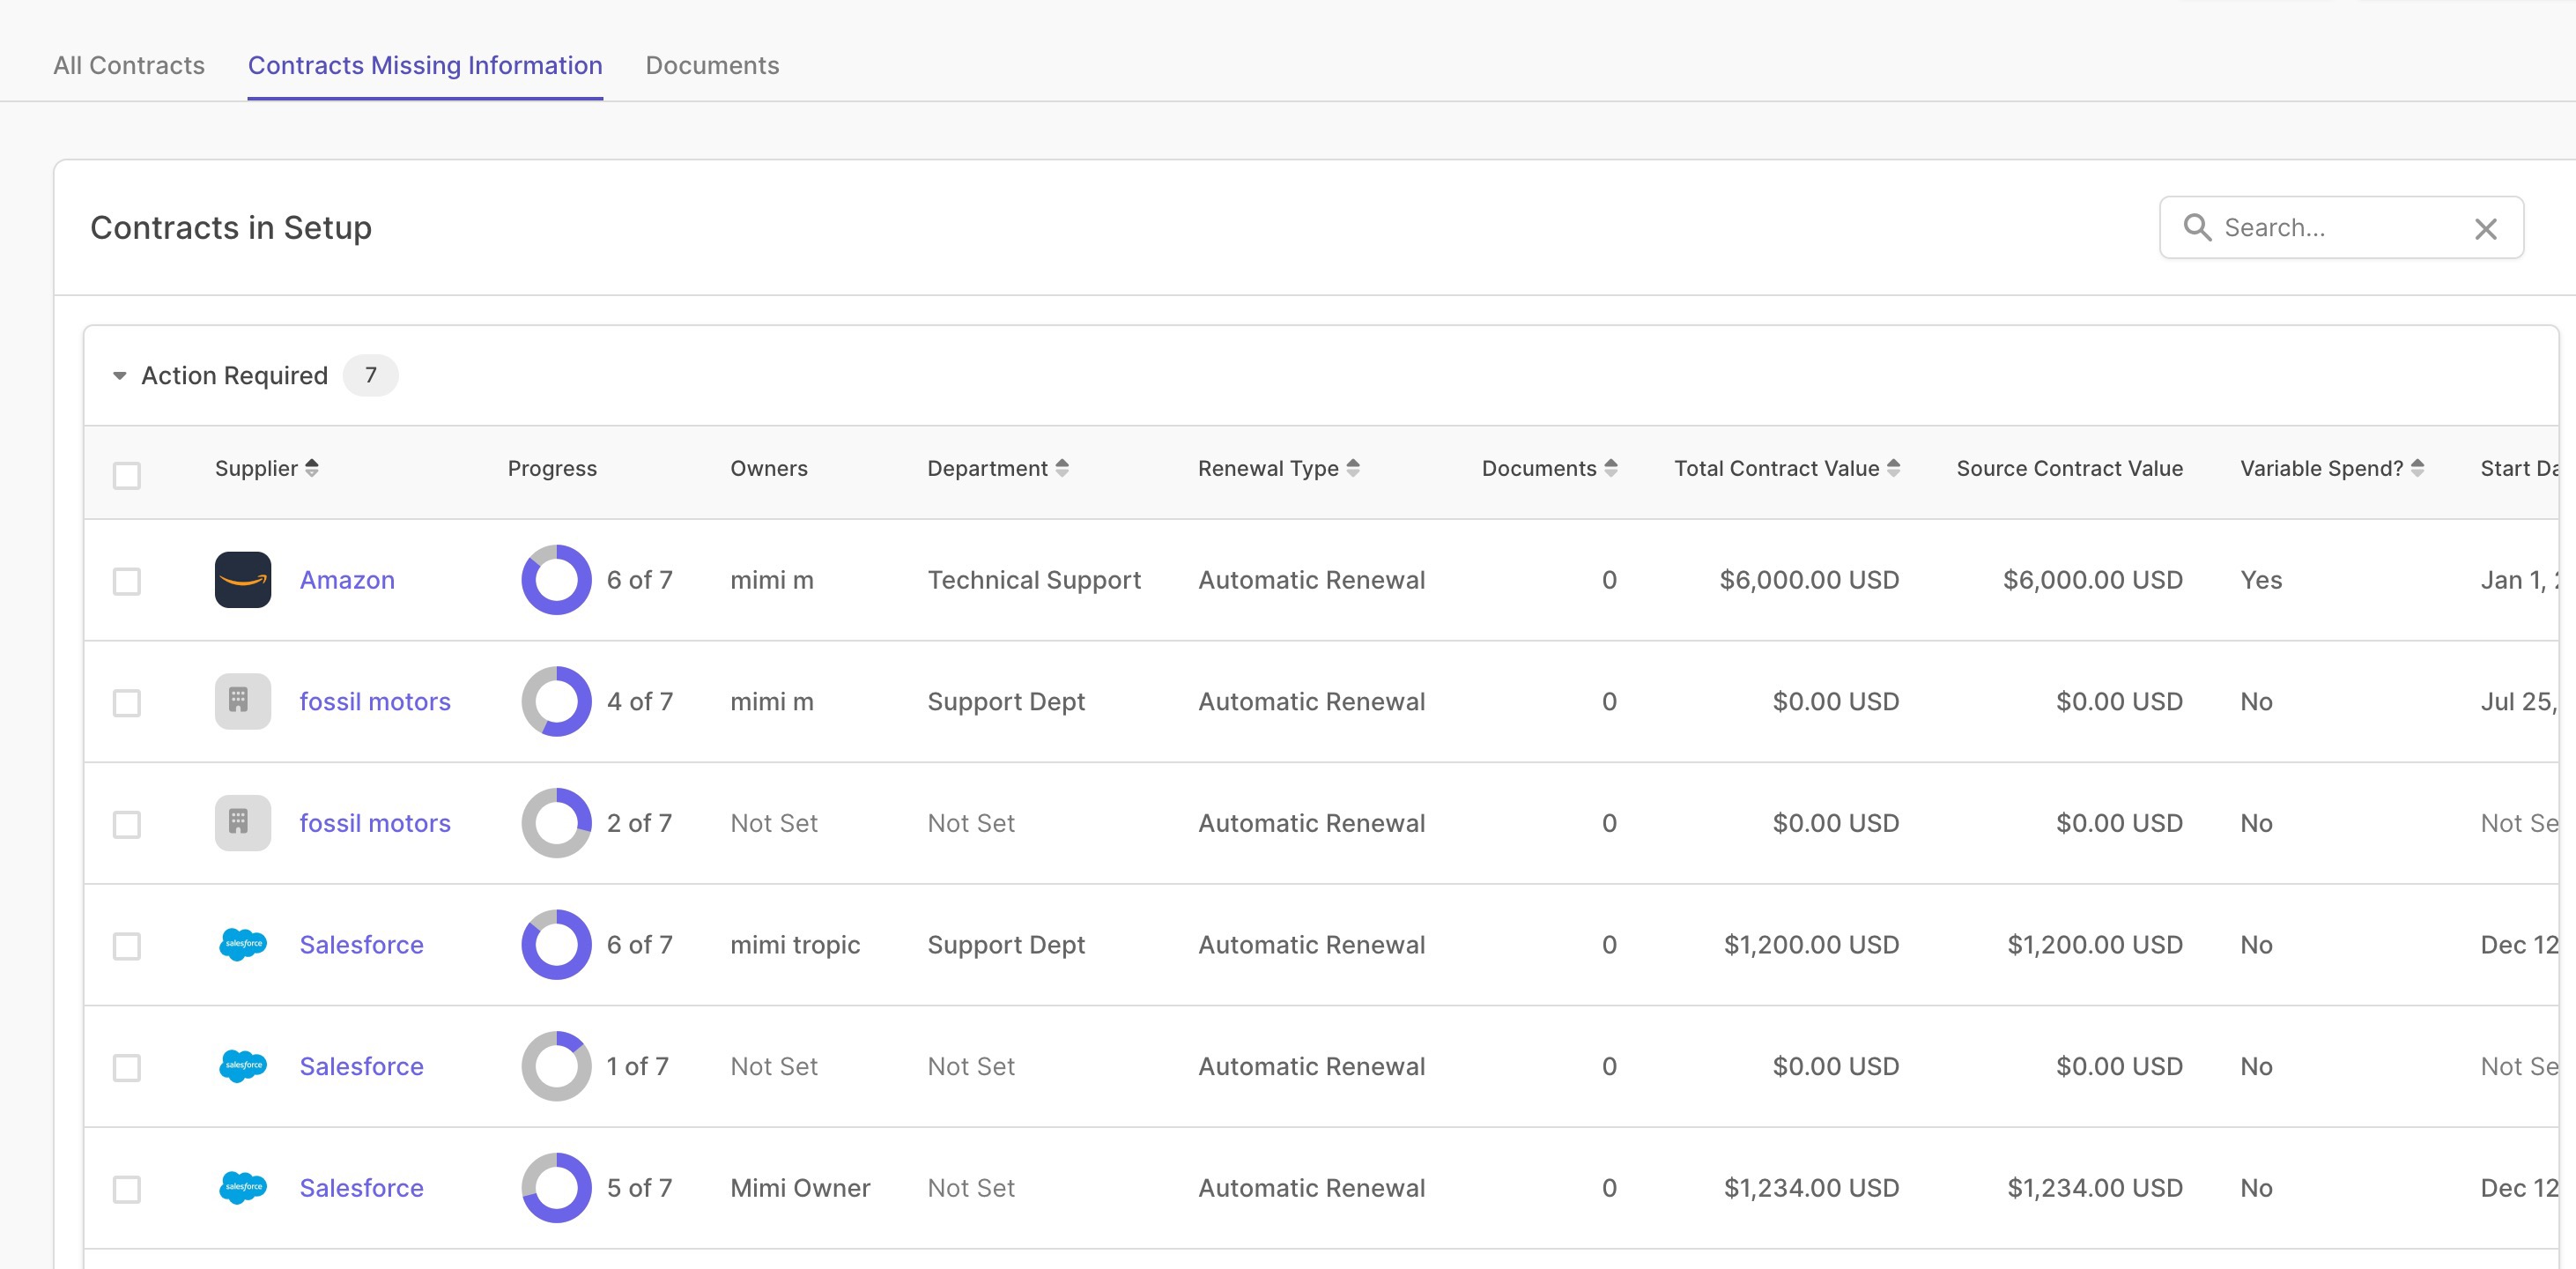The width and height of the screenshot is (2576, 1269).
Task: Sort by Renewal Type column arrows
Action: tap(1353, 468)
